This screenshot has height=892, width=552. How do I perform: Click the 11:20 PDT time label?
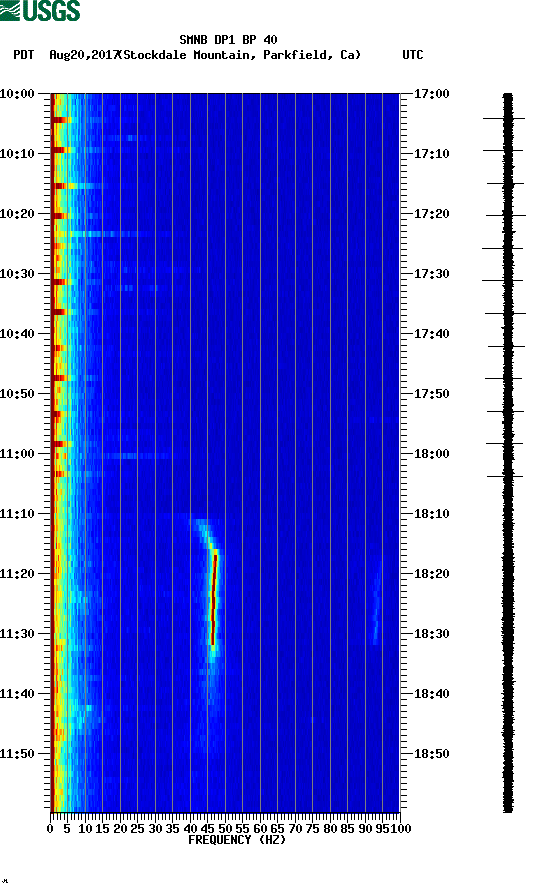tap(18, 574)
